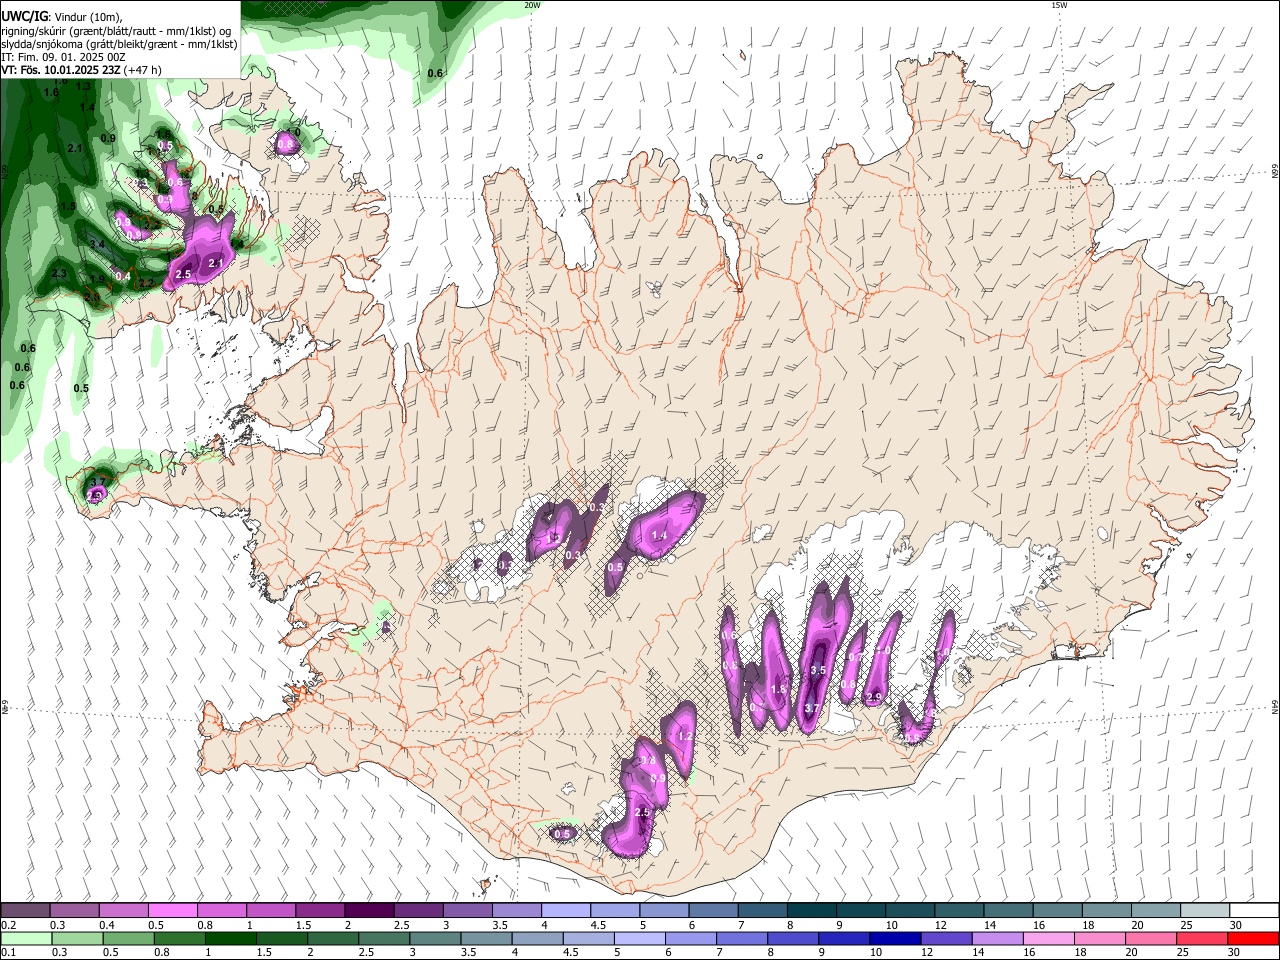Select the darkest green rain legend swatch
The image size is (1280, 960).
pos(231,939)
